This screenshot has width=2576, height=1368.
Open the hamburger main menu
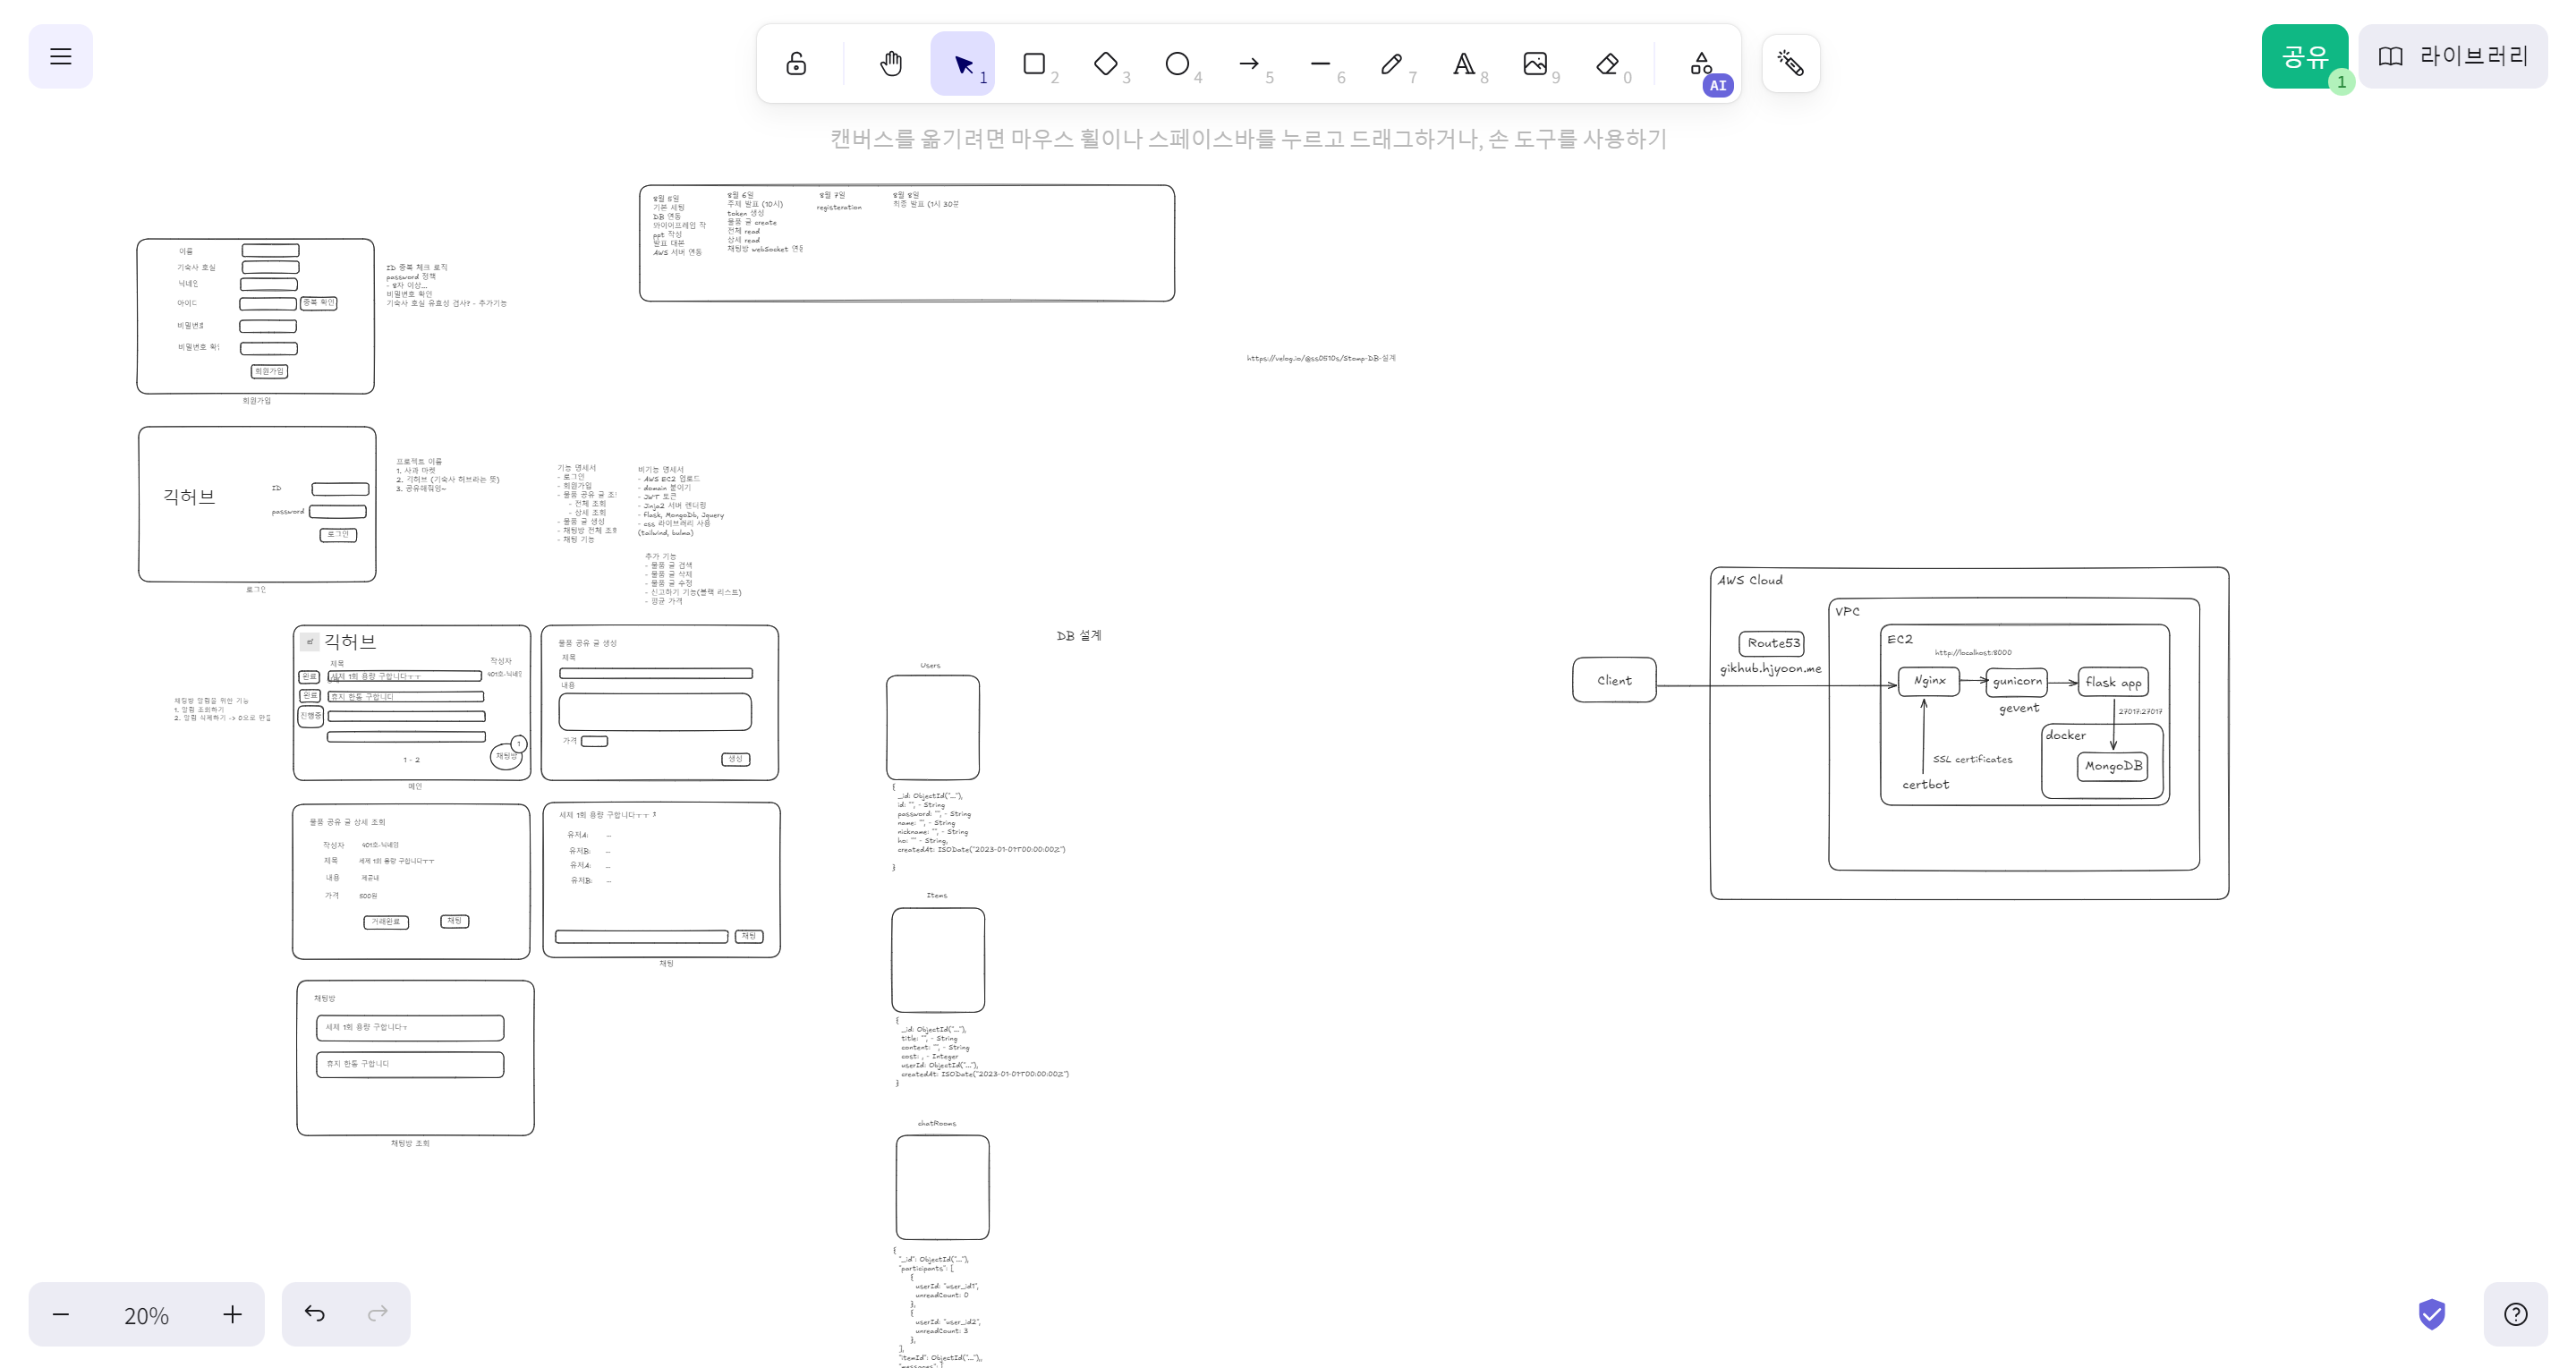click(61, 57)
